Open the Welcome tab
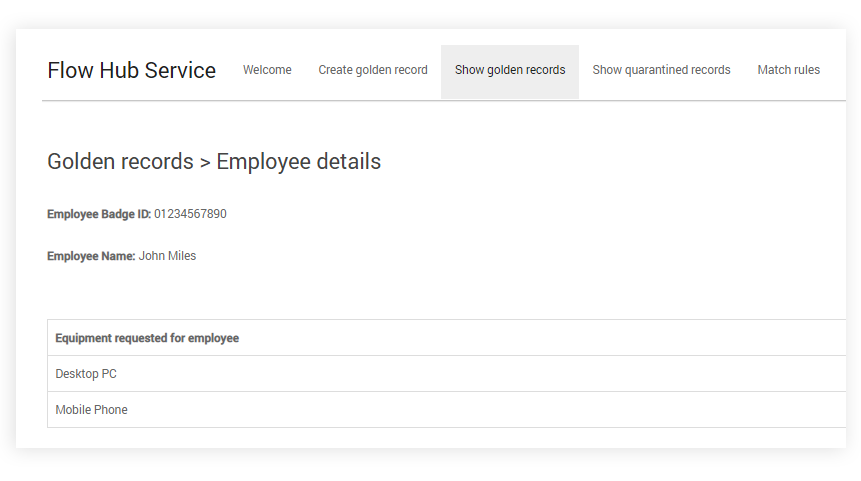 [267, 70]
